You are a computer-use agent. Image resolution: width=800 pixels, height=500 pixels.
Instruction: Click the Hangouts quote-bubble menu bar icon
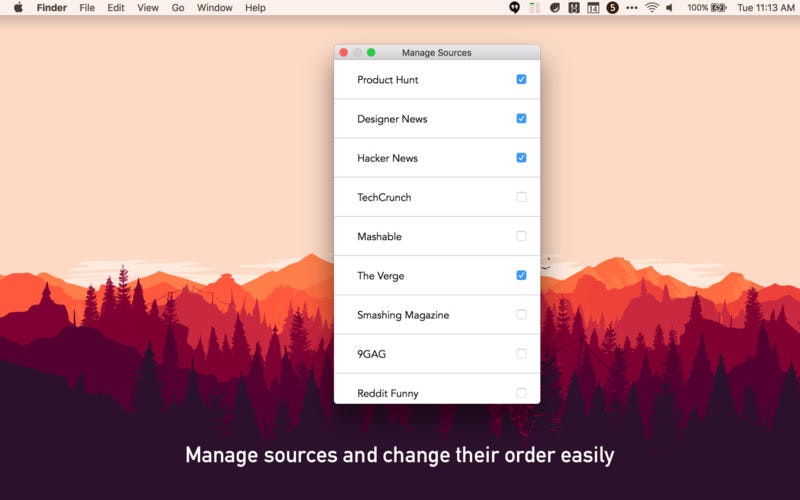click(x=514, y=8)
